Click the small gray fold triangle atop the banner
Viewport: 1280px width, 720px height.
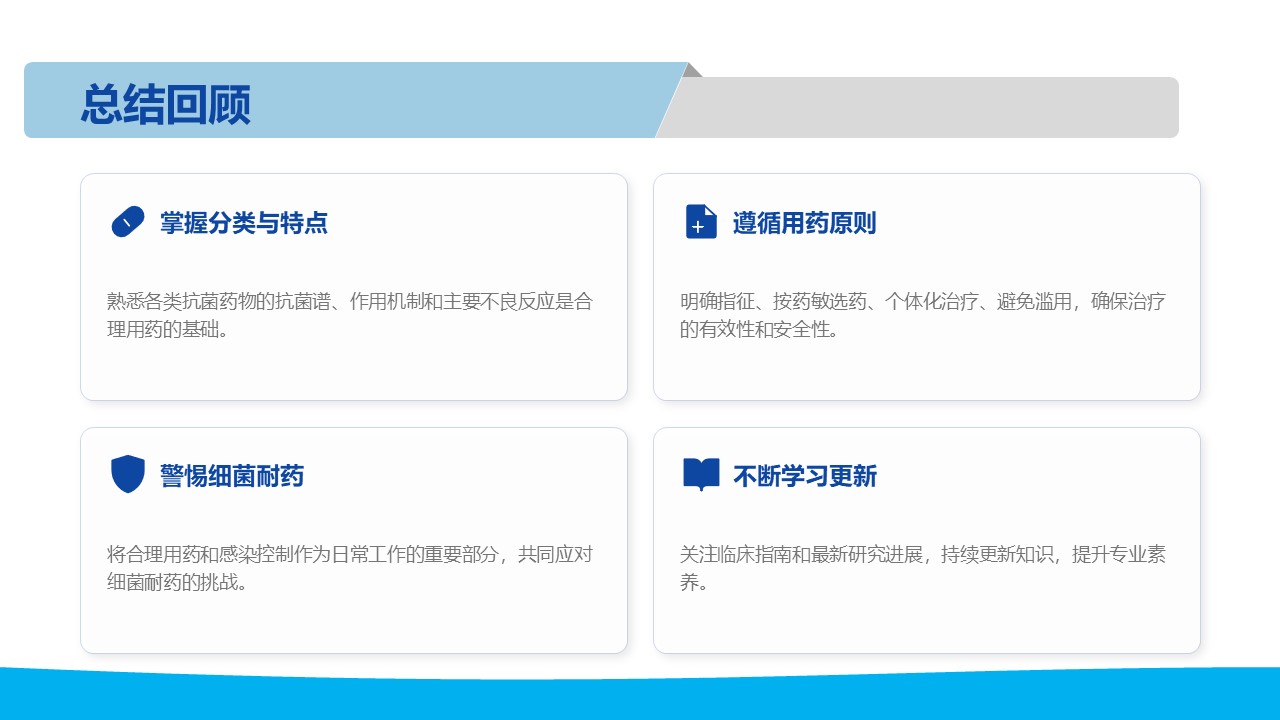pos(692,70)
